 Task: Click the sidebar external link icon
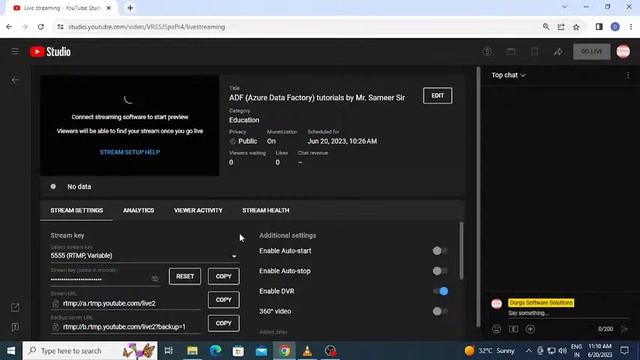pyautogui.click(x=15, y=307)
